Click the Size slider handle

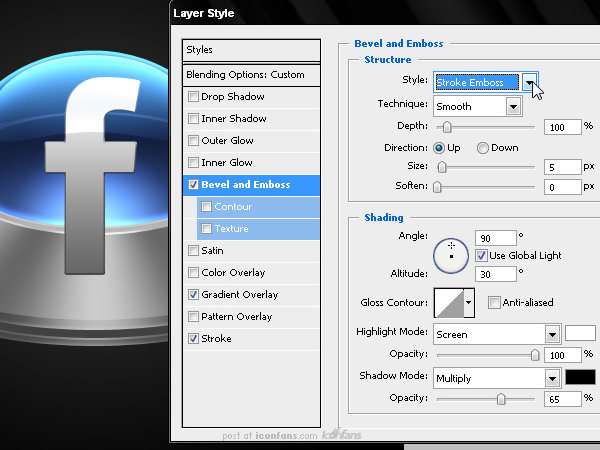point(442,167)
